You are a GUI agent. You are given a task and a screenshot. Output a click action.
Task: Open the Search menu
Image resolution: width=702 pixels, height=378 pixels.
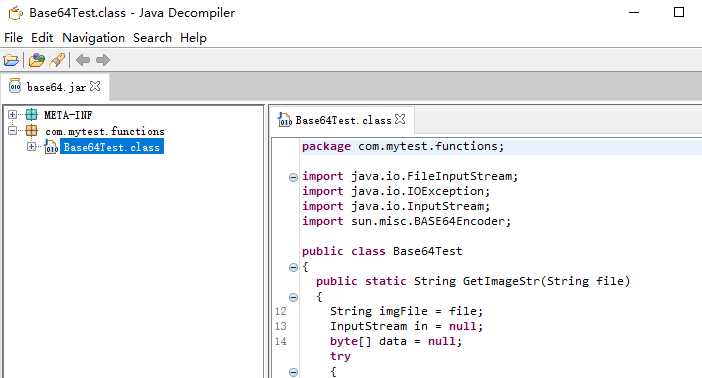pyautogui.click(x=152, y=38)
